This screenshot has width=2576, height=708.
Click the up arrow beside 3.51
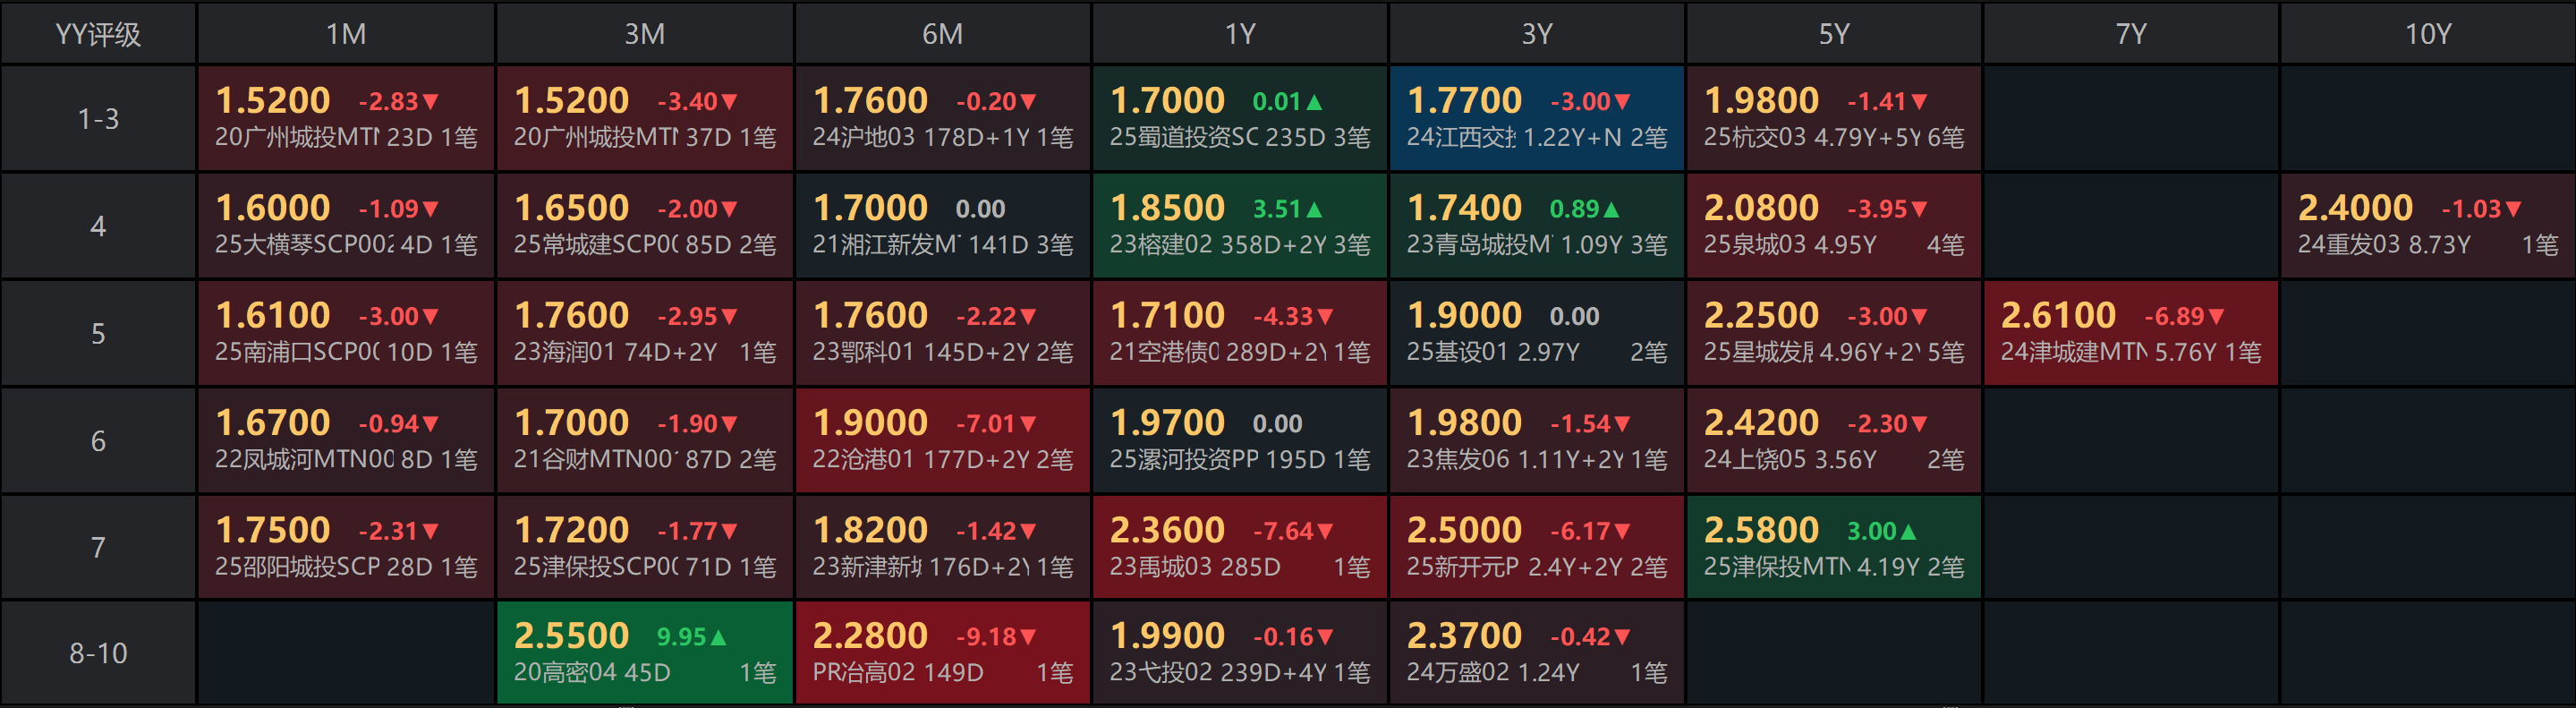coord(1314,210)
